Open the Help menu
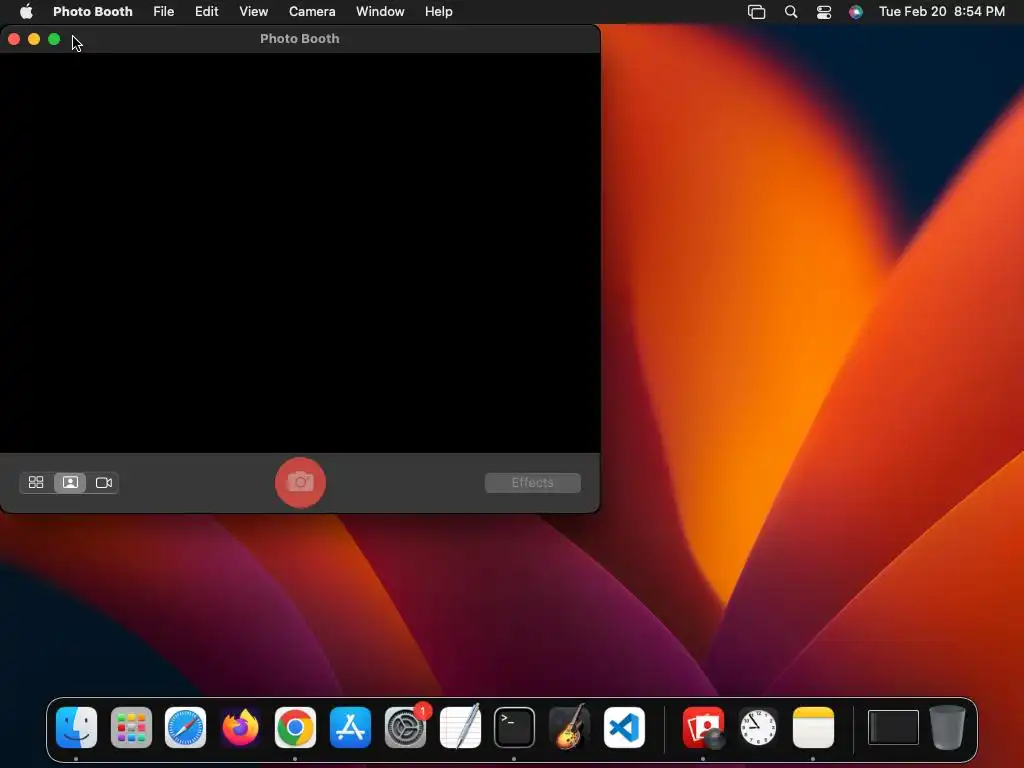The image size is (1024, 768). [x=438, y=11]
